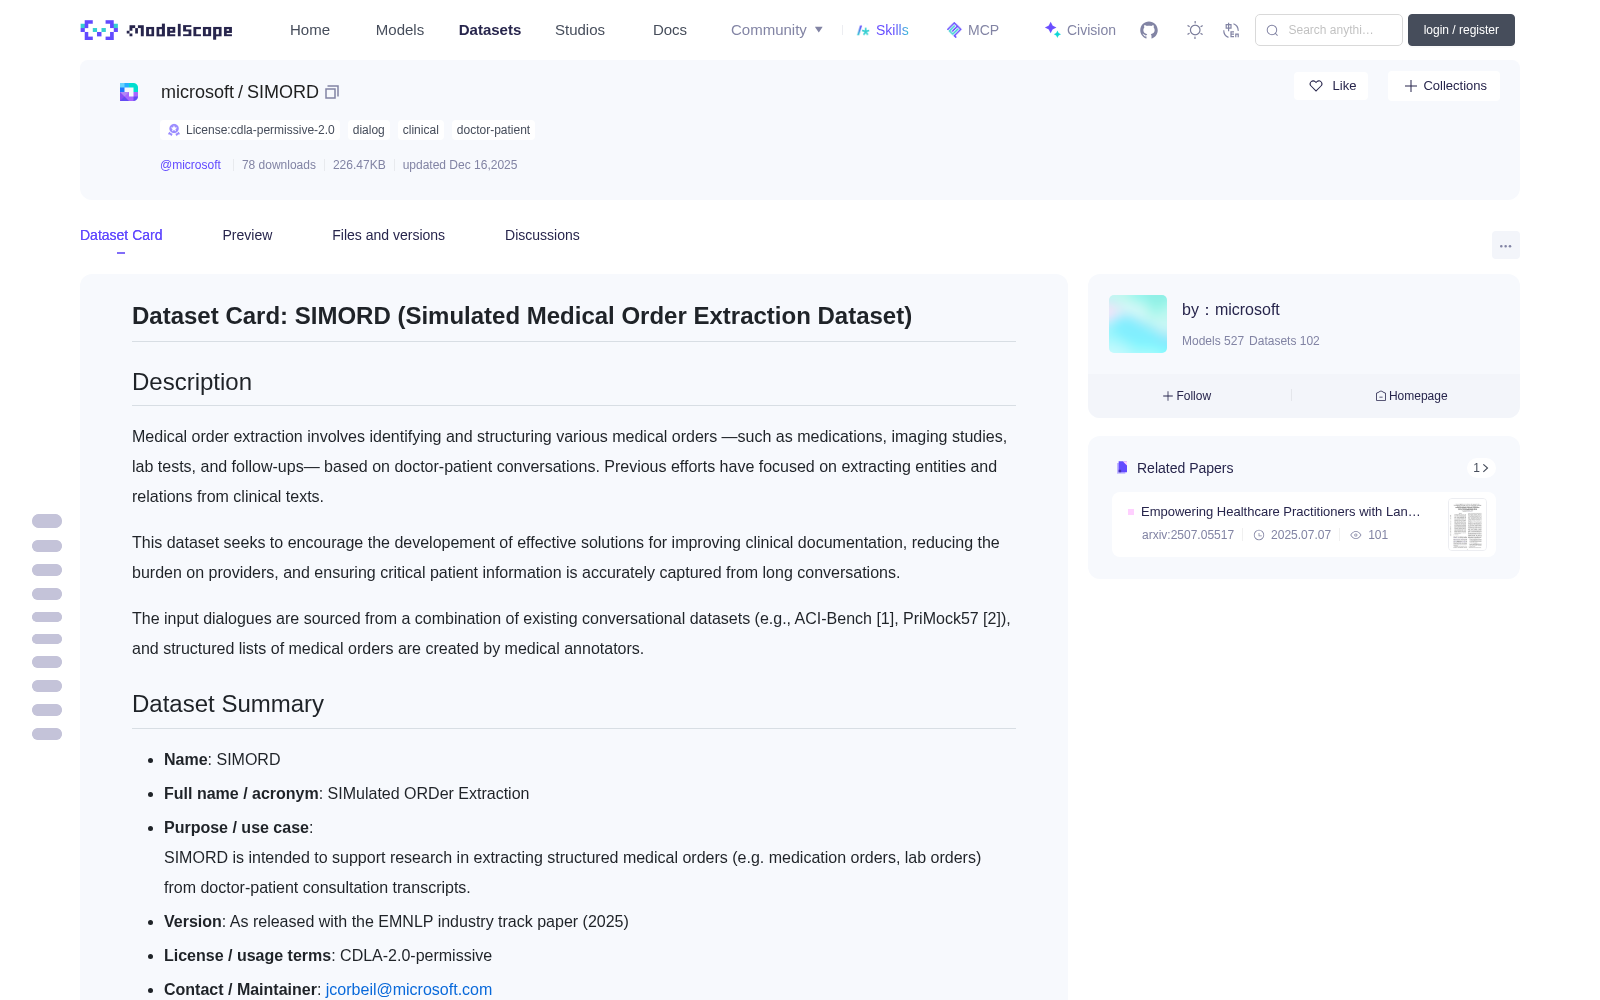Click the 226.47KB size text
This screenshot has width=1600, height=1000.
click(359, 165)
